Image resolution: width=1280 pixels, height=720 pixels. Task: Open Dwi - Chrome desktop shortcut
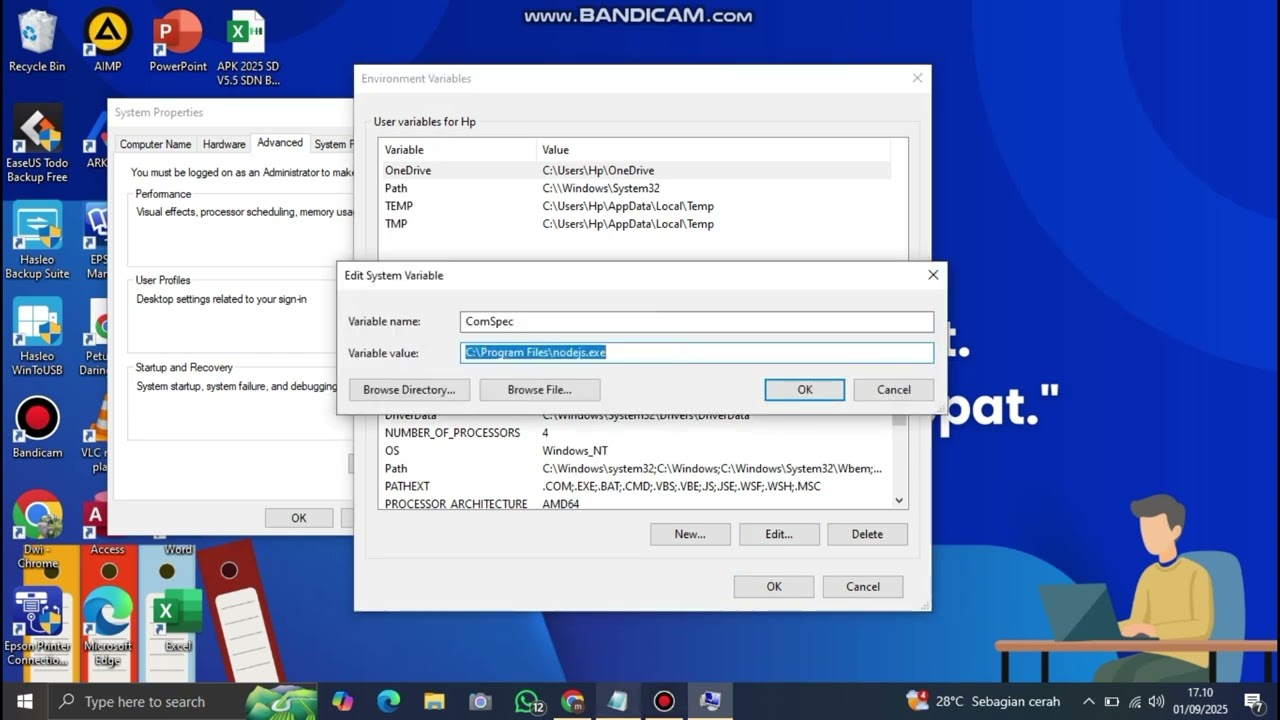[x=37, y=529]
